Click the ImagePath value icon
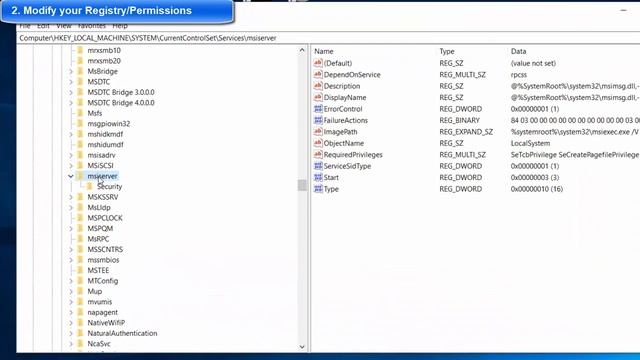The width and height of the screenshot is (640, 360). pyautogui.click(x=318, y=131)
